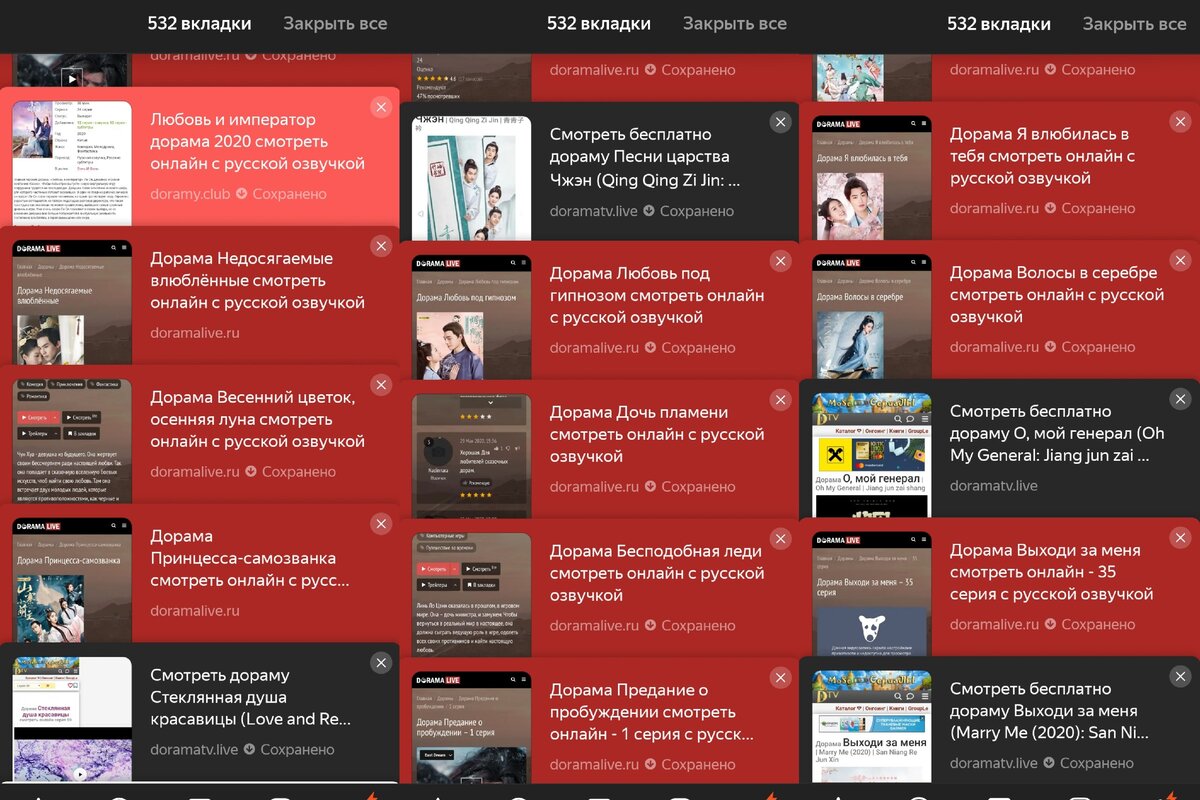Select the Дорама Дочь пламени tab title
The image size is (1200, 800).
click(x=657, y=434)
